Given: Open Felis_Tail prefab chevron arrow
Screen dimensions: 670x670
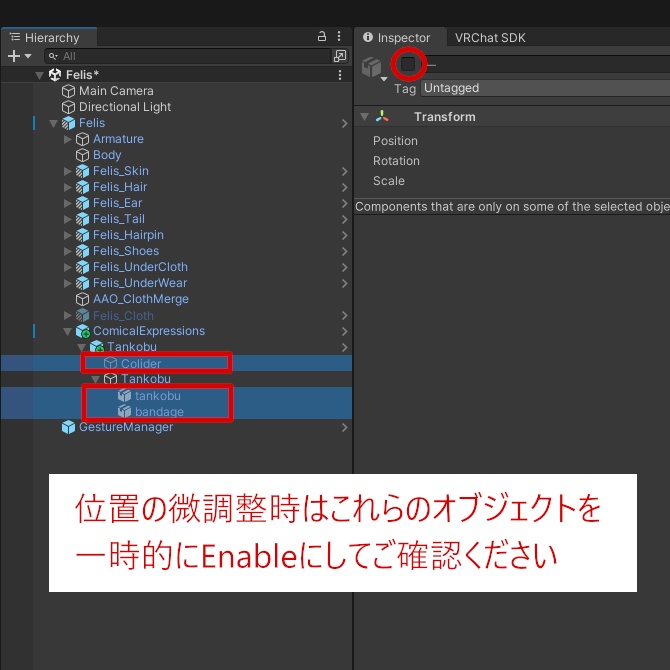Looking at the screenshot, I should (x=344, y=219).
